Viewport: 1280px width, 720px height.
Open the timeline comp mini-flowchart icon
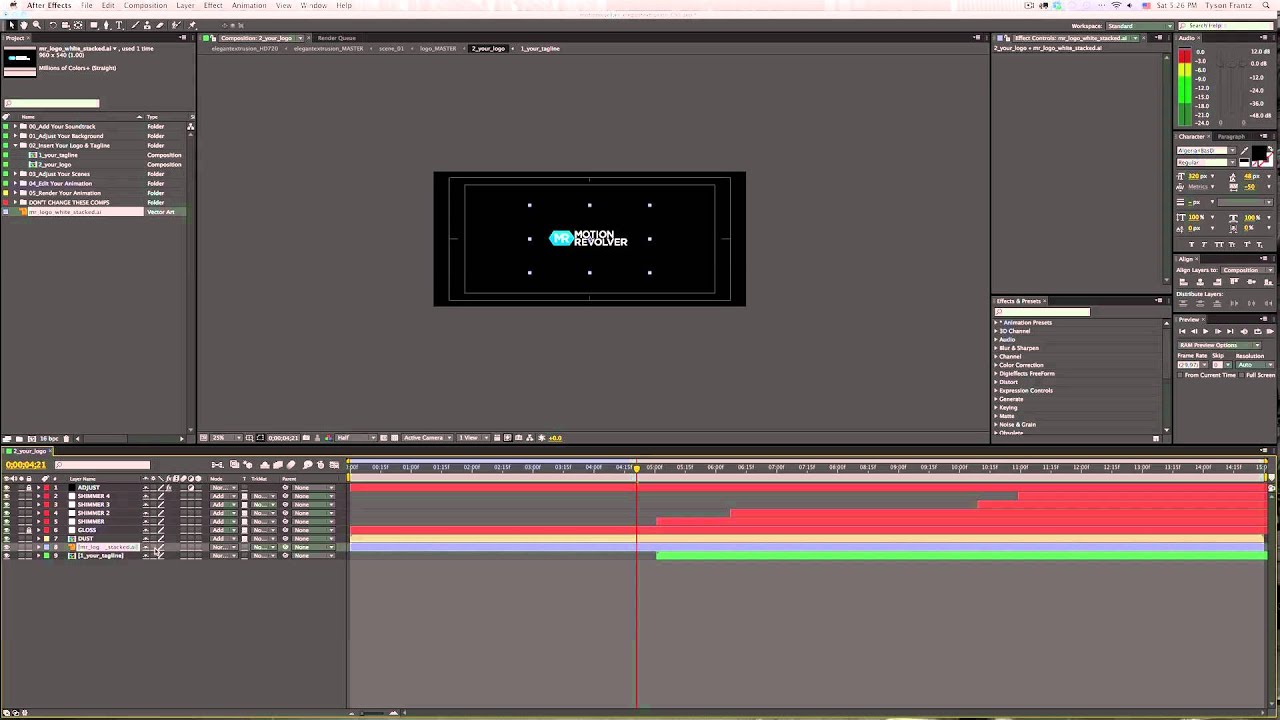[217, 465]
